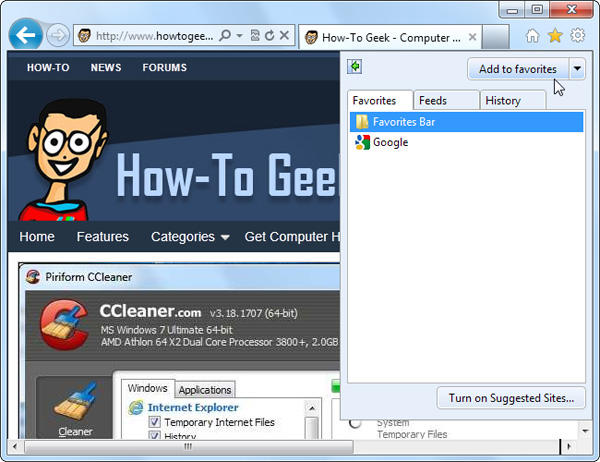This screenshot has height=462, width=600.
Task: Click the How-To Geek tab favicon
Action: (311, 38)
